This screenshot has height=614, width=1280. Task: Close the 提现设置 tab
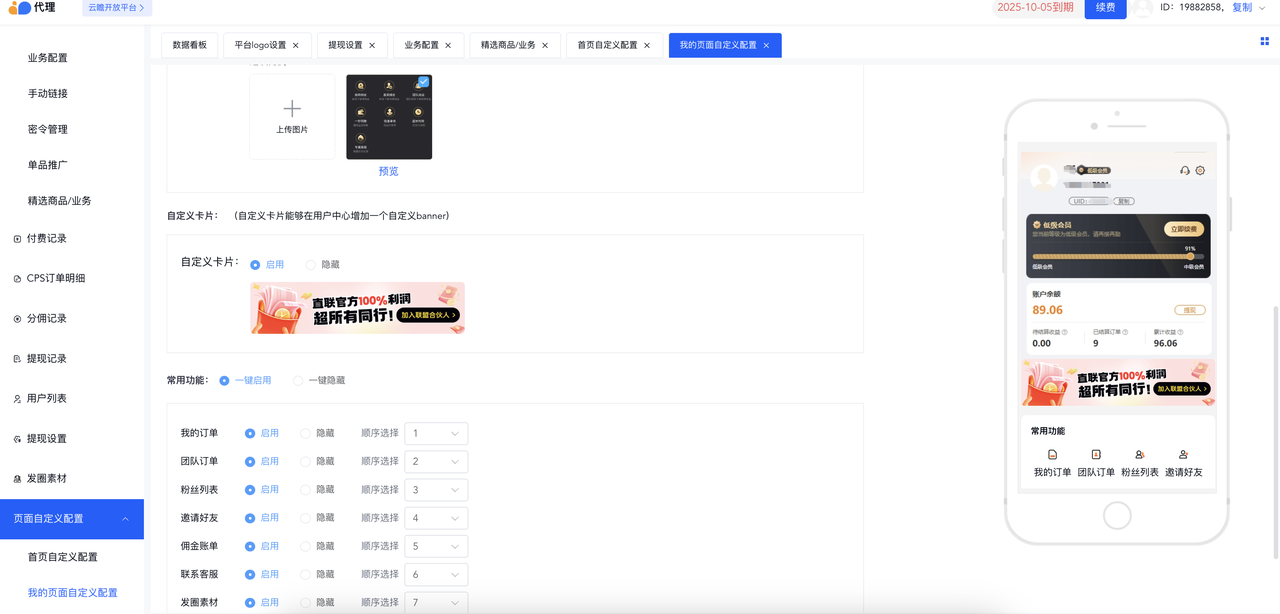tap(372, 45)
